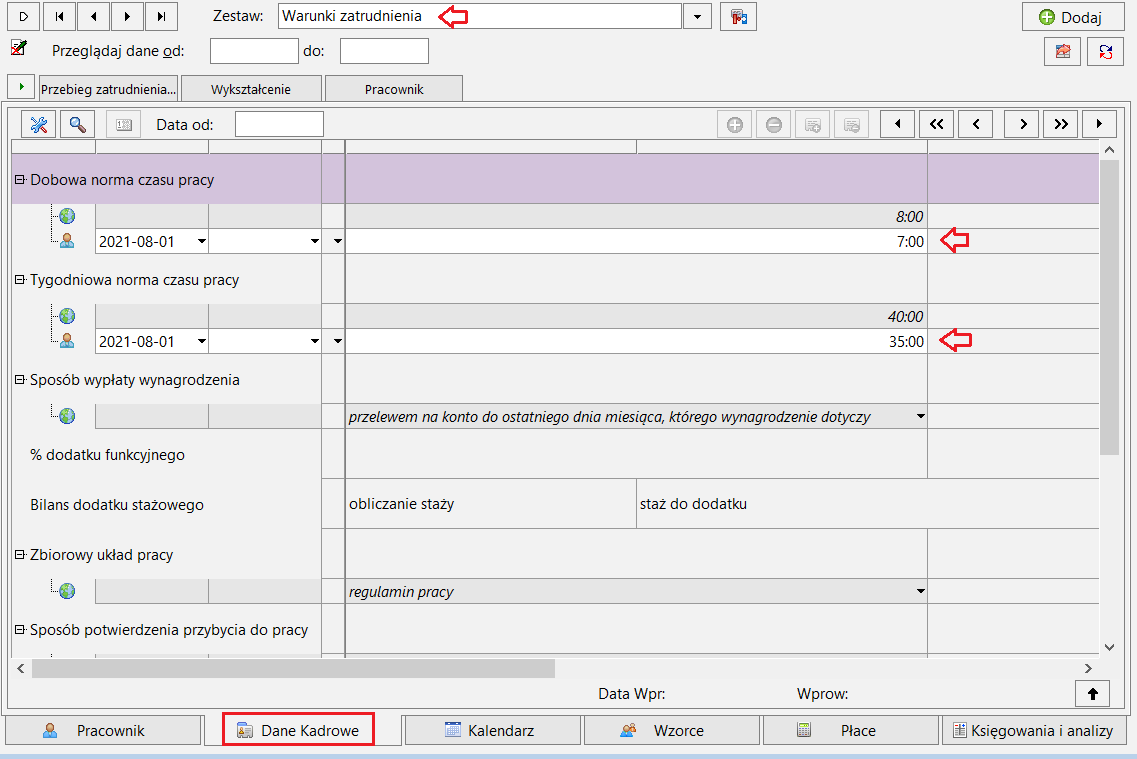Collapse Dobowa norma czasu pracy row
The image size is (1137, 759).
pos(20,179)
